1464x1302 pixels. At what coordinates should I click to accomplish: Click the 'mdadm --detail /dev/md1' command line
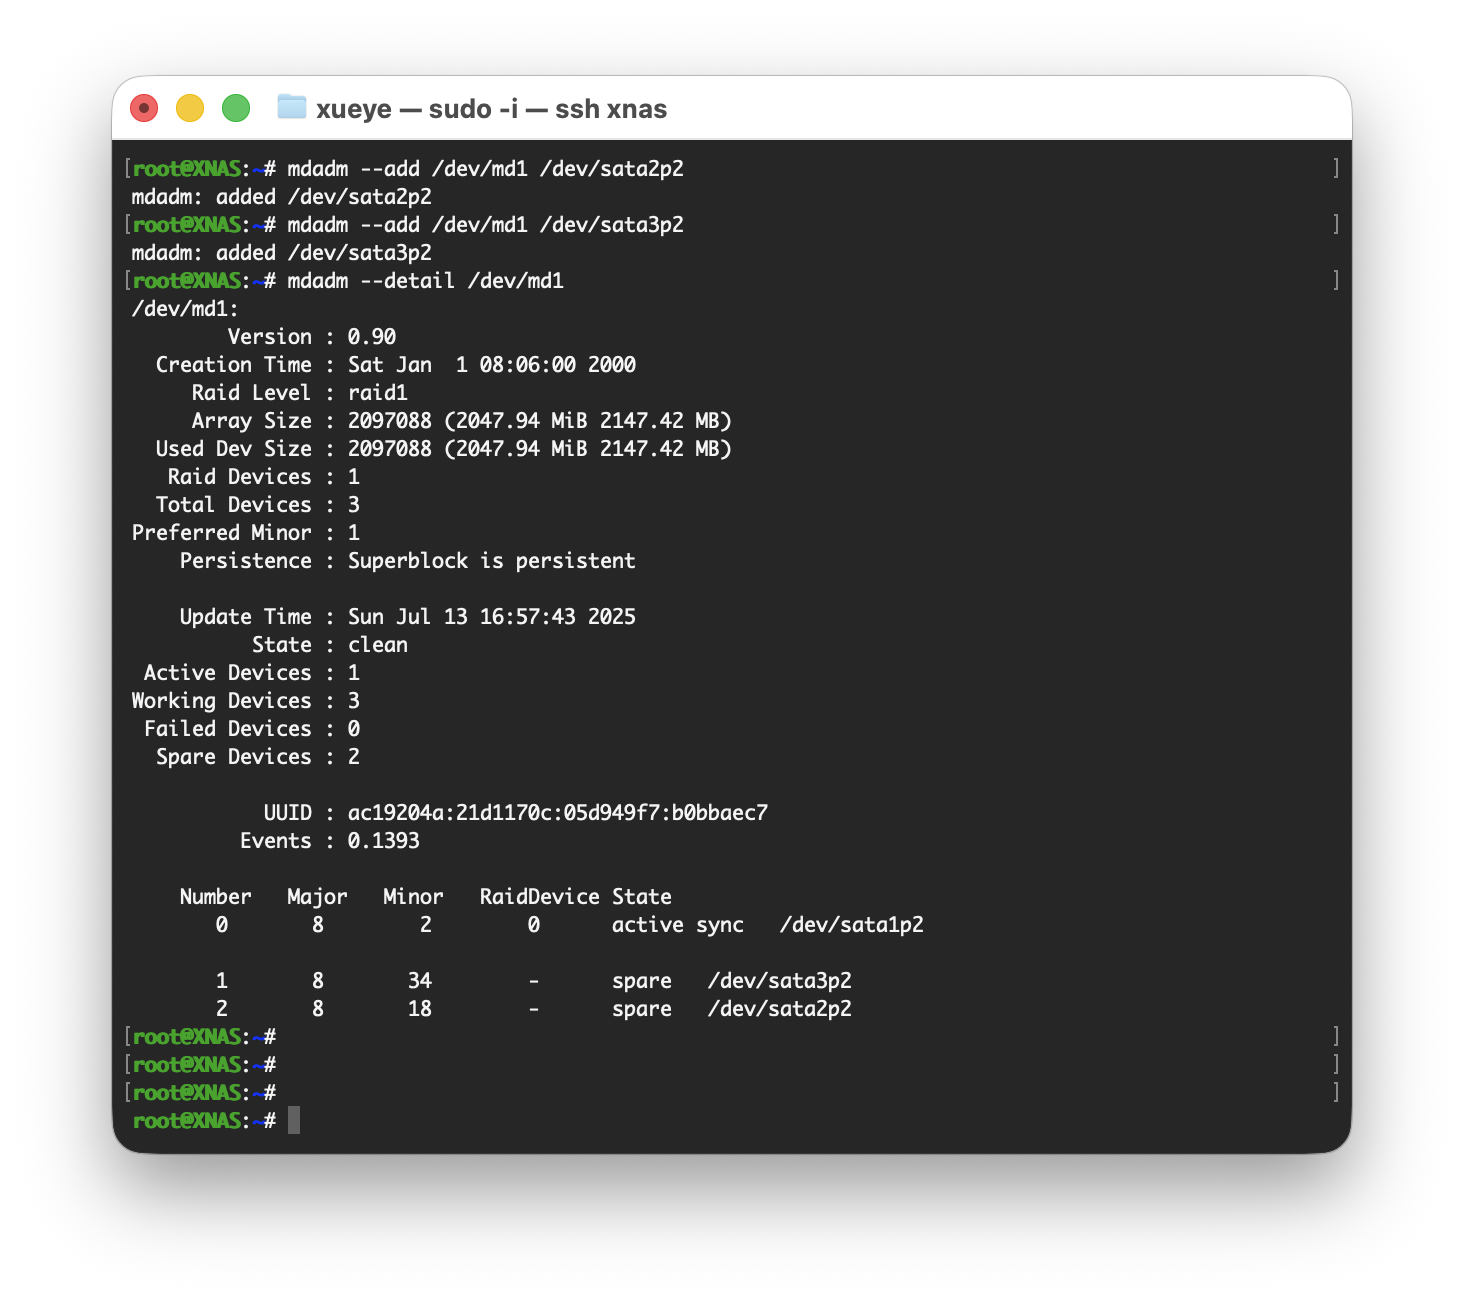click(425, 281)
